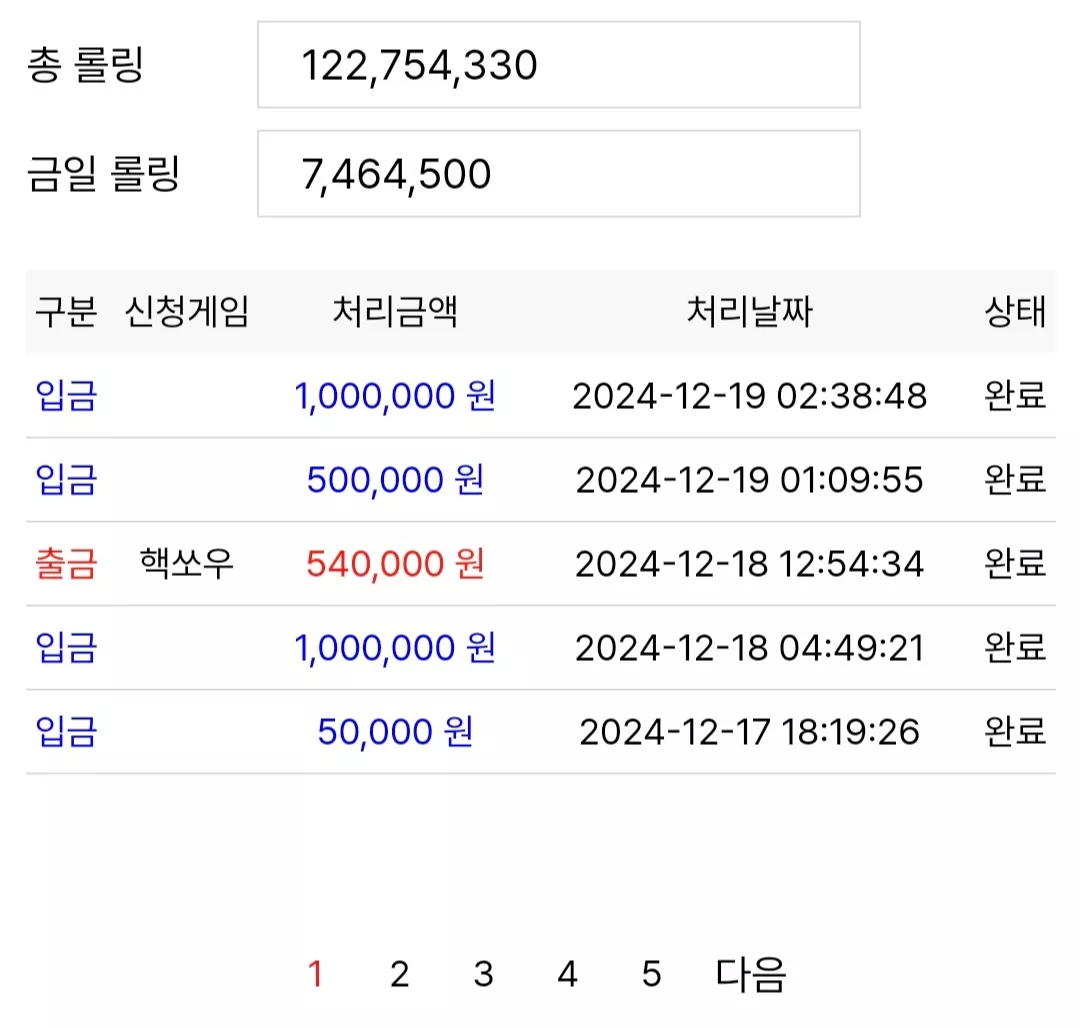Image resolution: width=1080 pixels, height=1028 pixels.
Task: Go to page 3
Action: coord(484,974)
